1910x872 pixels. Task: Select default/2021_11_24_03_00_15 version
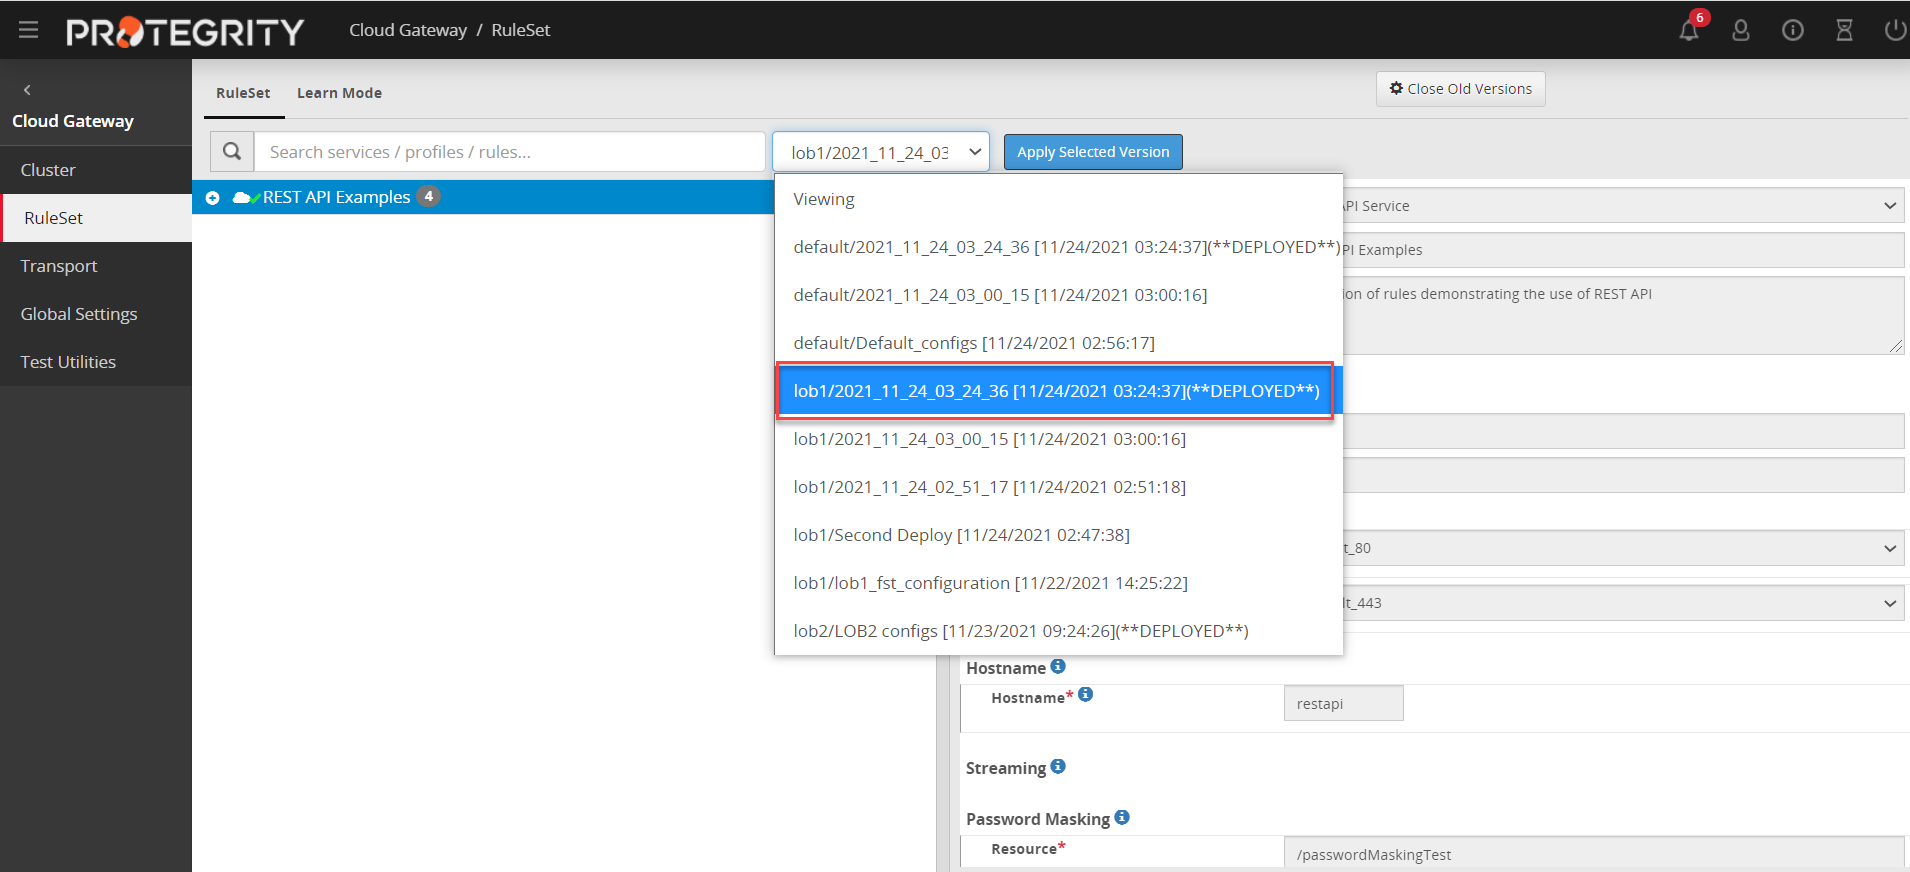click(x=1058, y=295)
